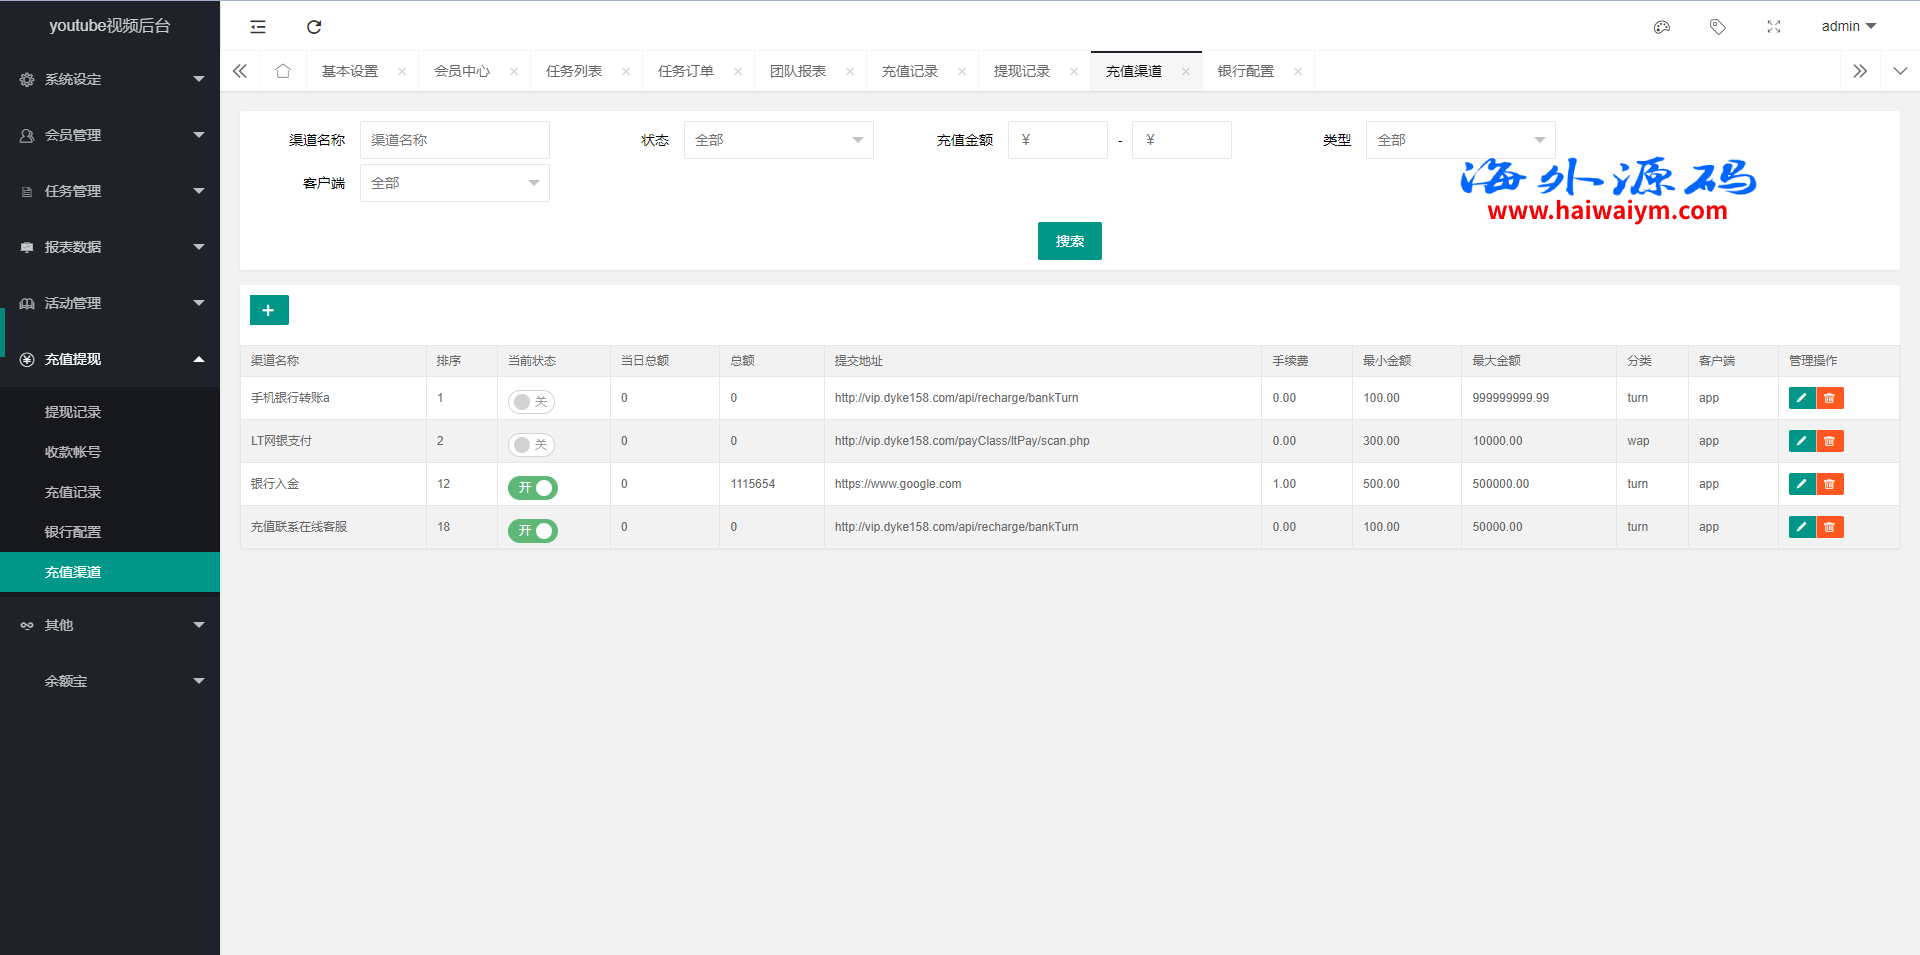
Task: Click the home tab icon
Action: [283, 71]
